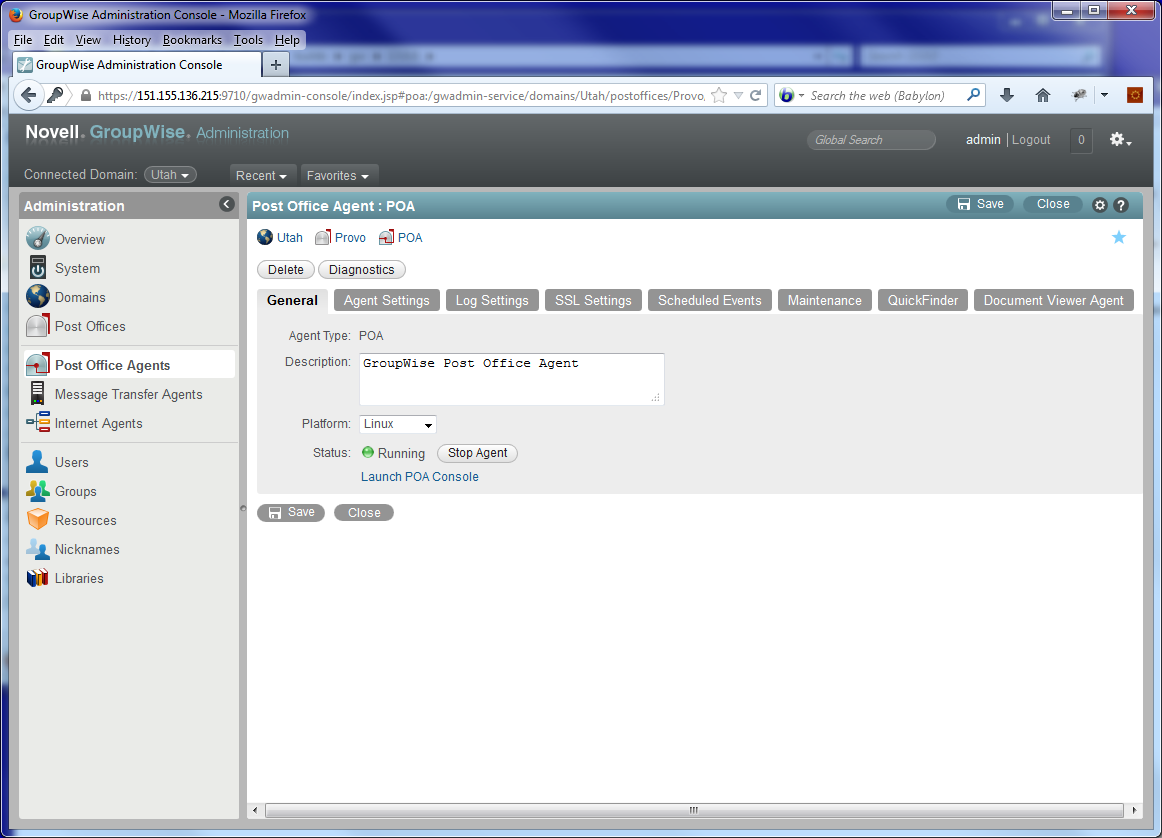Click the bottom Close button
The image size is (1162, 838).
(x=364, y=513)
